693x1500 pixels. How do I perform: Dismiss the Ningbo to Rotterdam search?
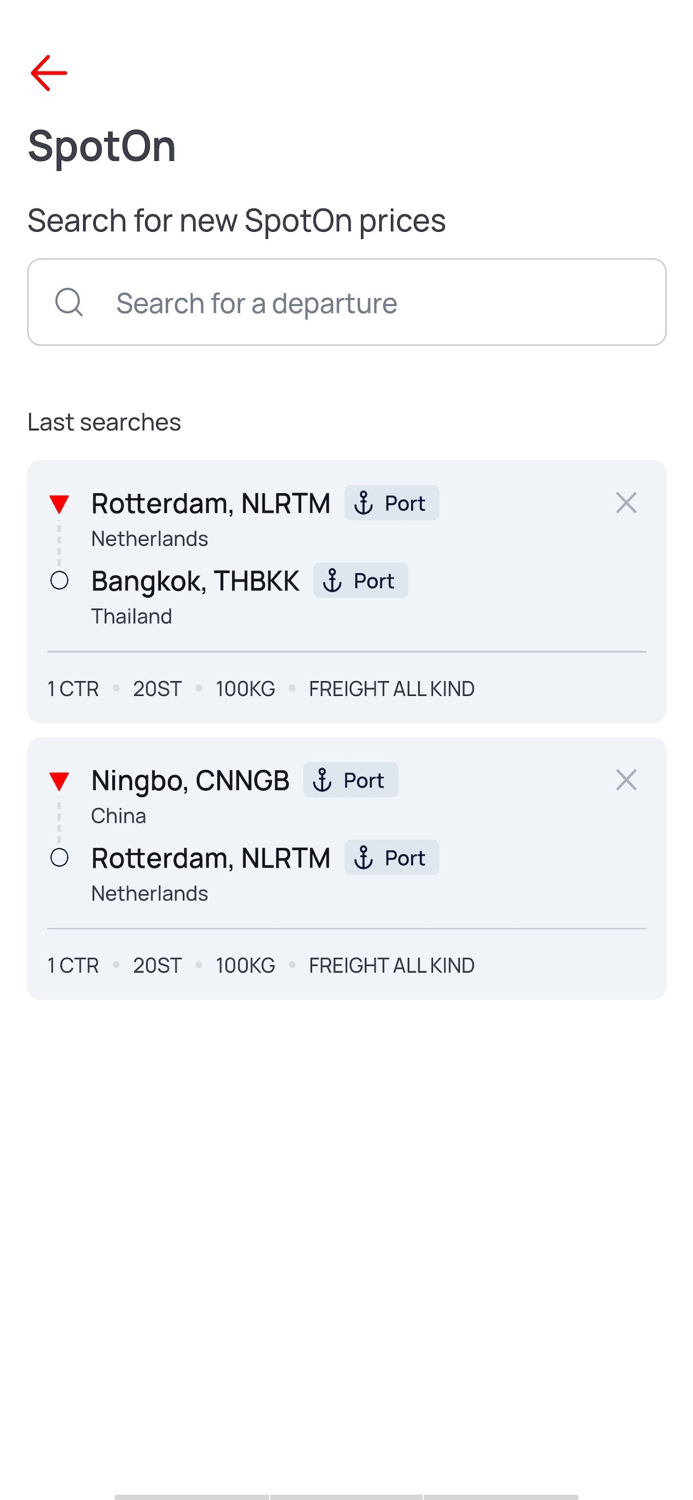tap(626, 779)
